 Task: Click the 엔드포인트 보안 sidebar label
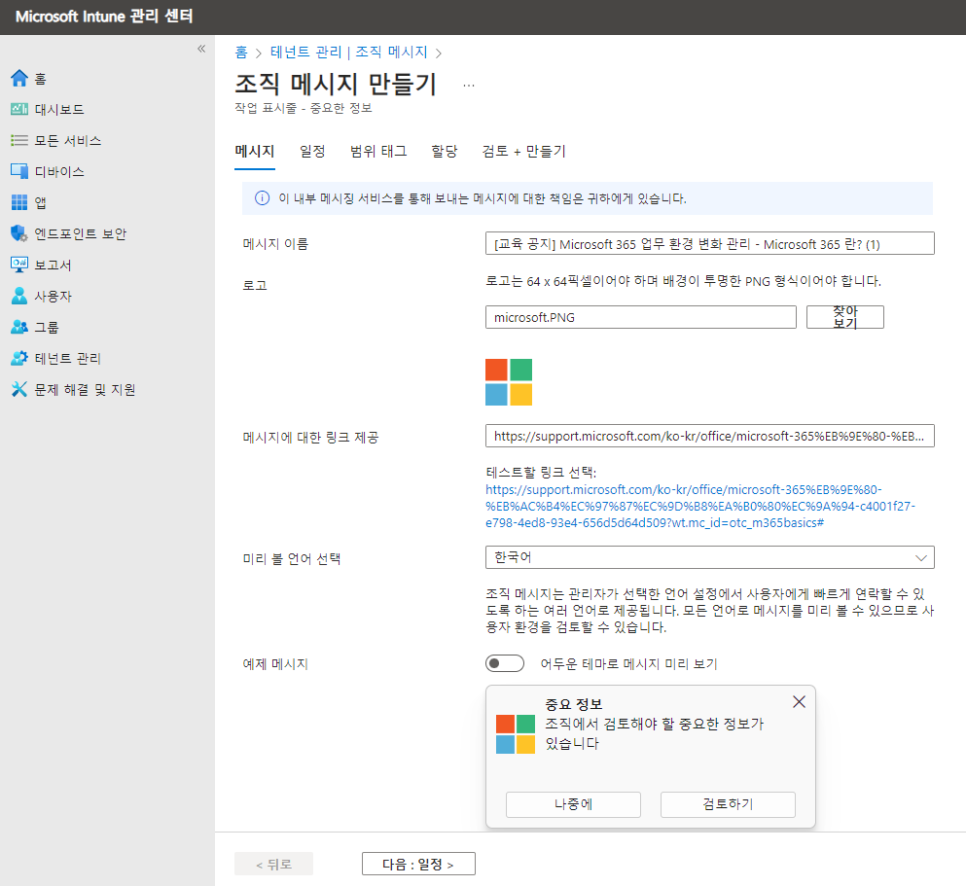80,234
